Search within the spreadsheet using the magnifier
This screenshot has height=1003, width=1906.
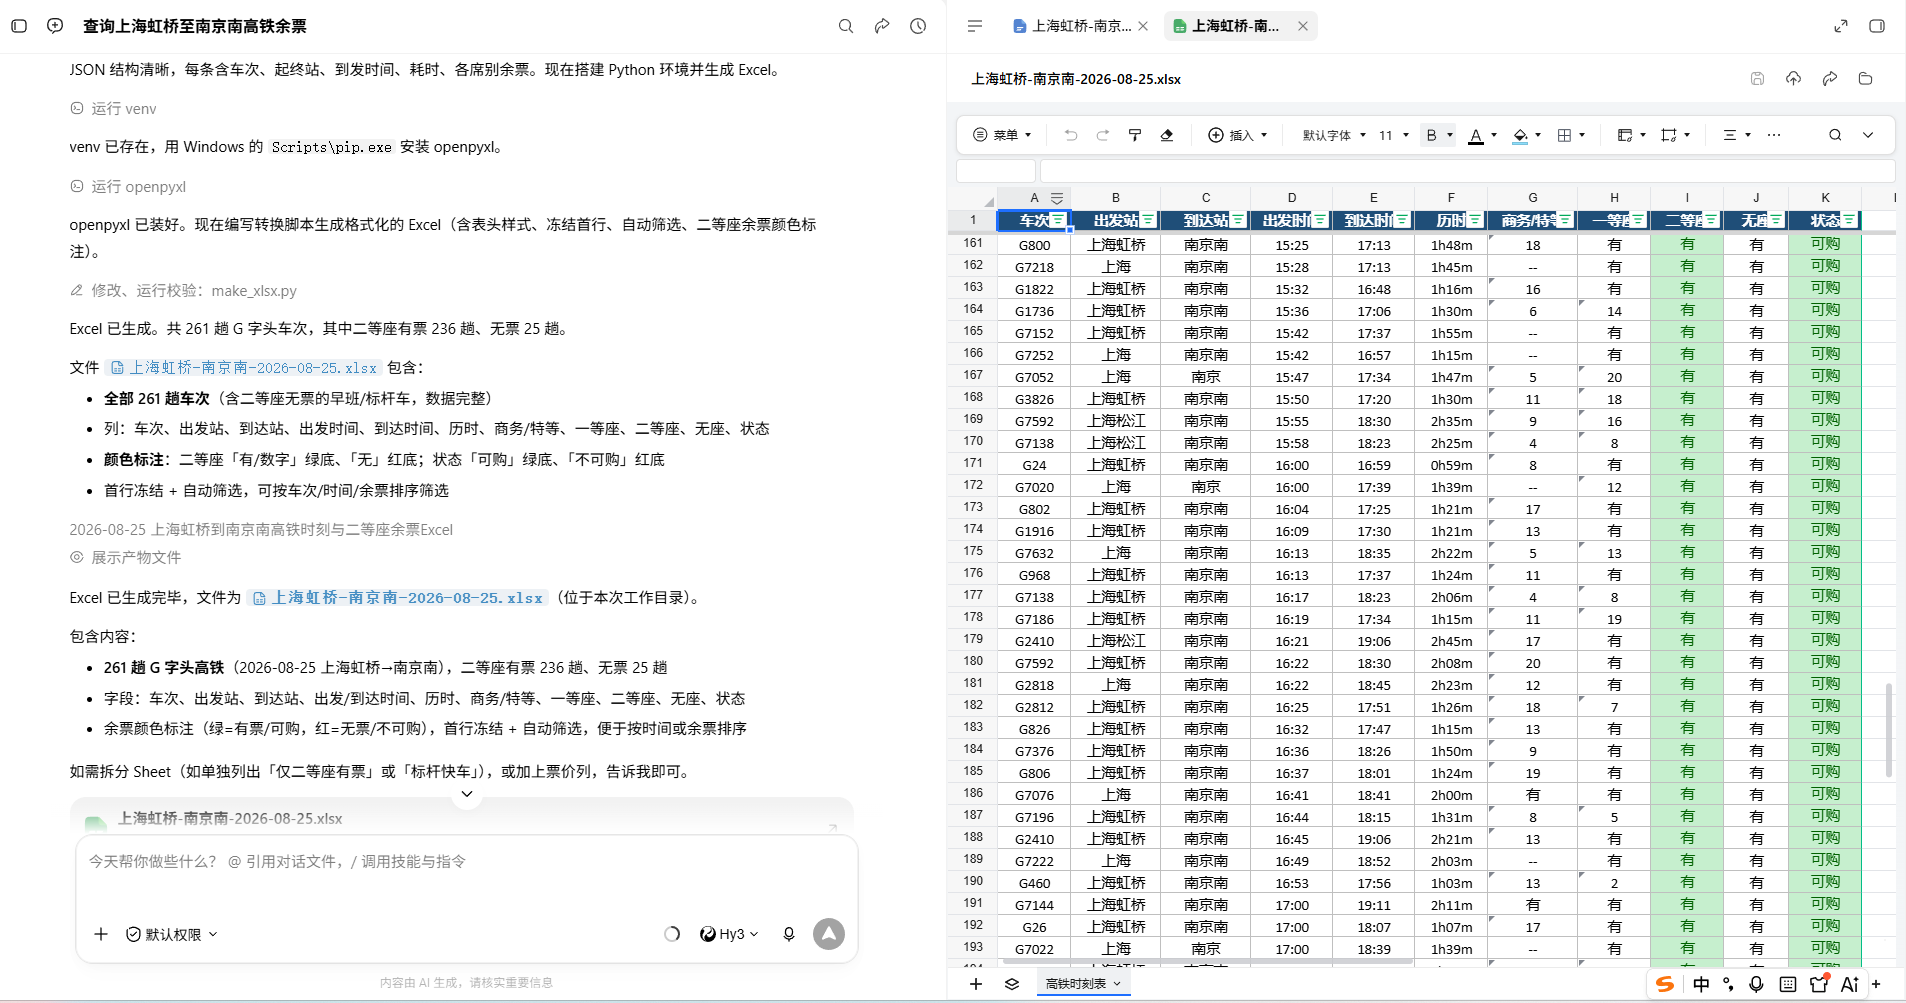tap(1835, 135)
